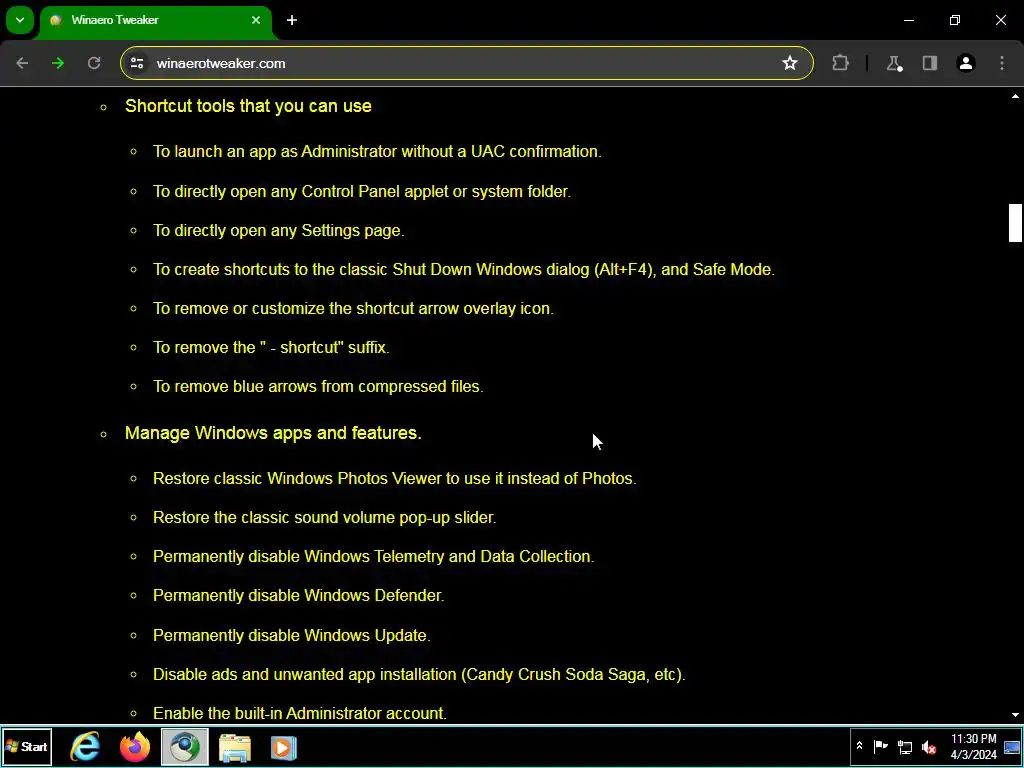
Task: Open Windows Media Player in taskbar
Action: (284, 747)
